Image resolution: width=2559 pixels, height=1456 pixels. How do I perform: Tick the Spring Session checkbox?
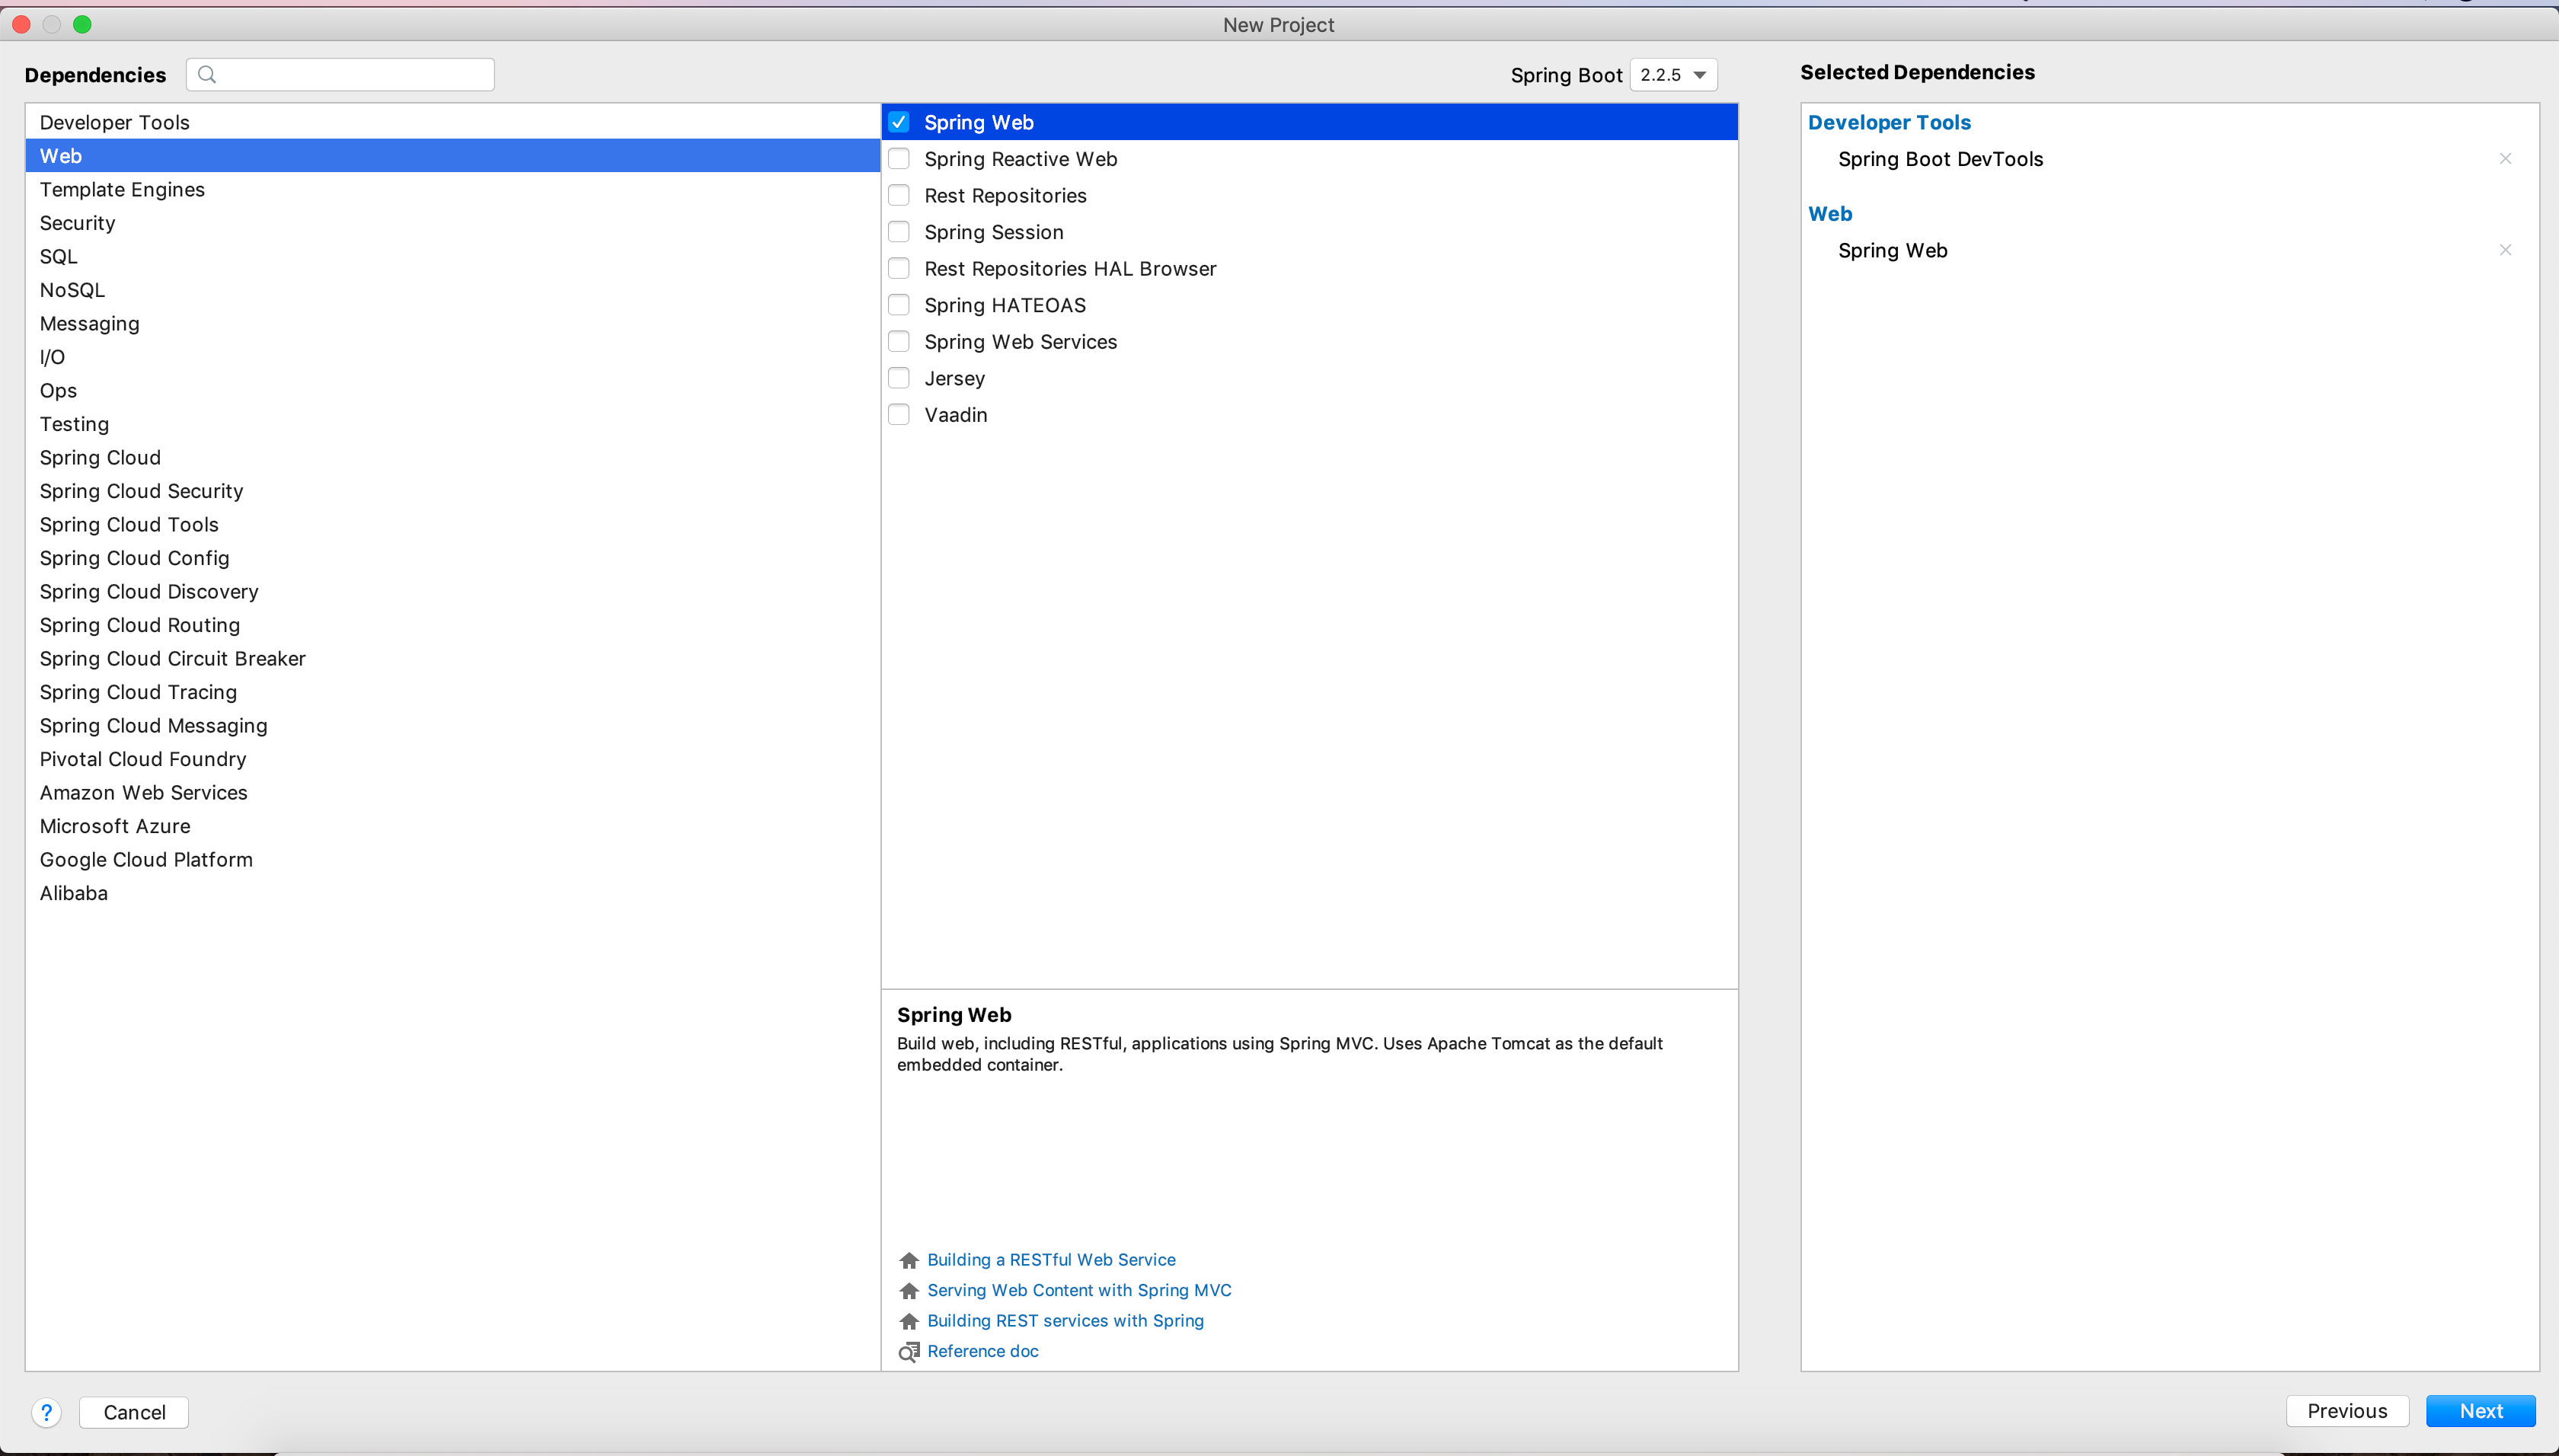click(899, 232)
